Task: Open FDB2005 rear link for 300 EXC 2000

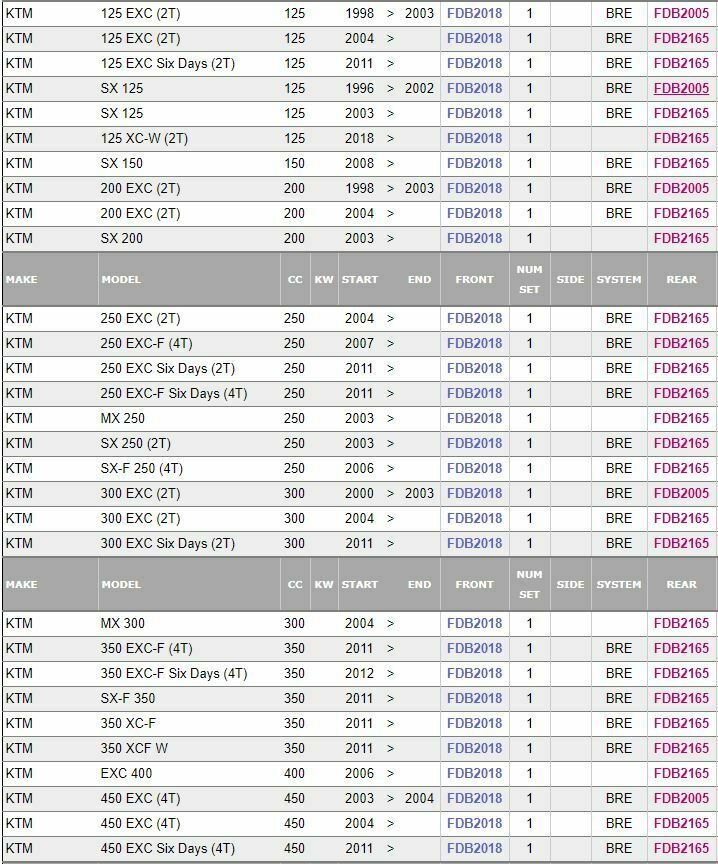Action: pos(681,493)
